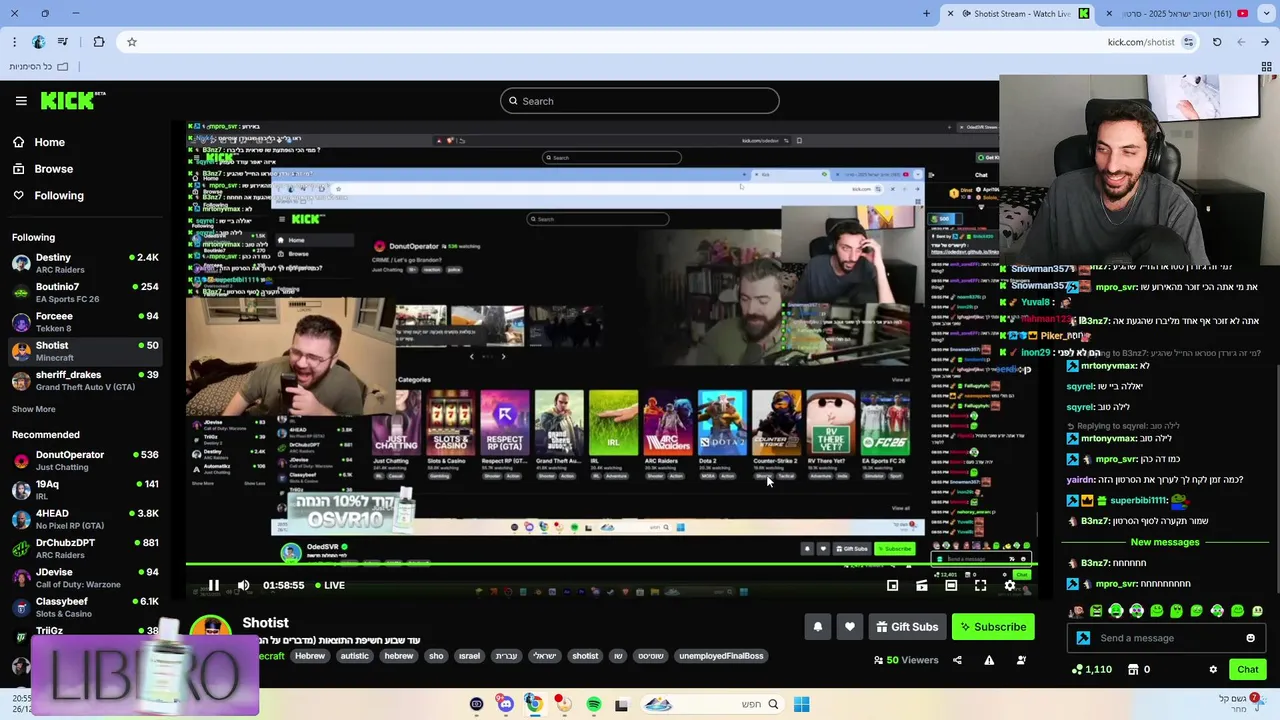Toggle theater mode in the player
This screenshot has height=720, width=1280.
coord(951,586)
